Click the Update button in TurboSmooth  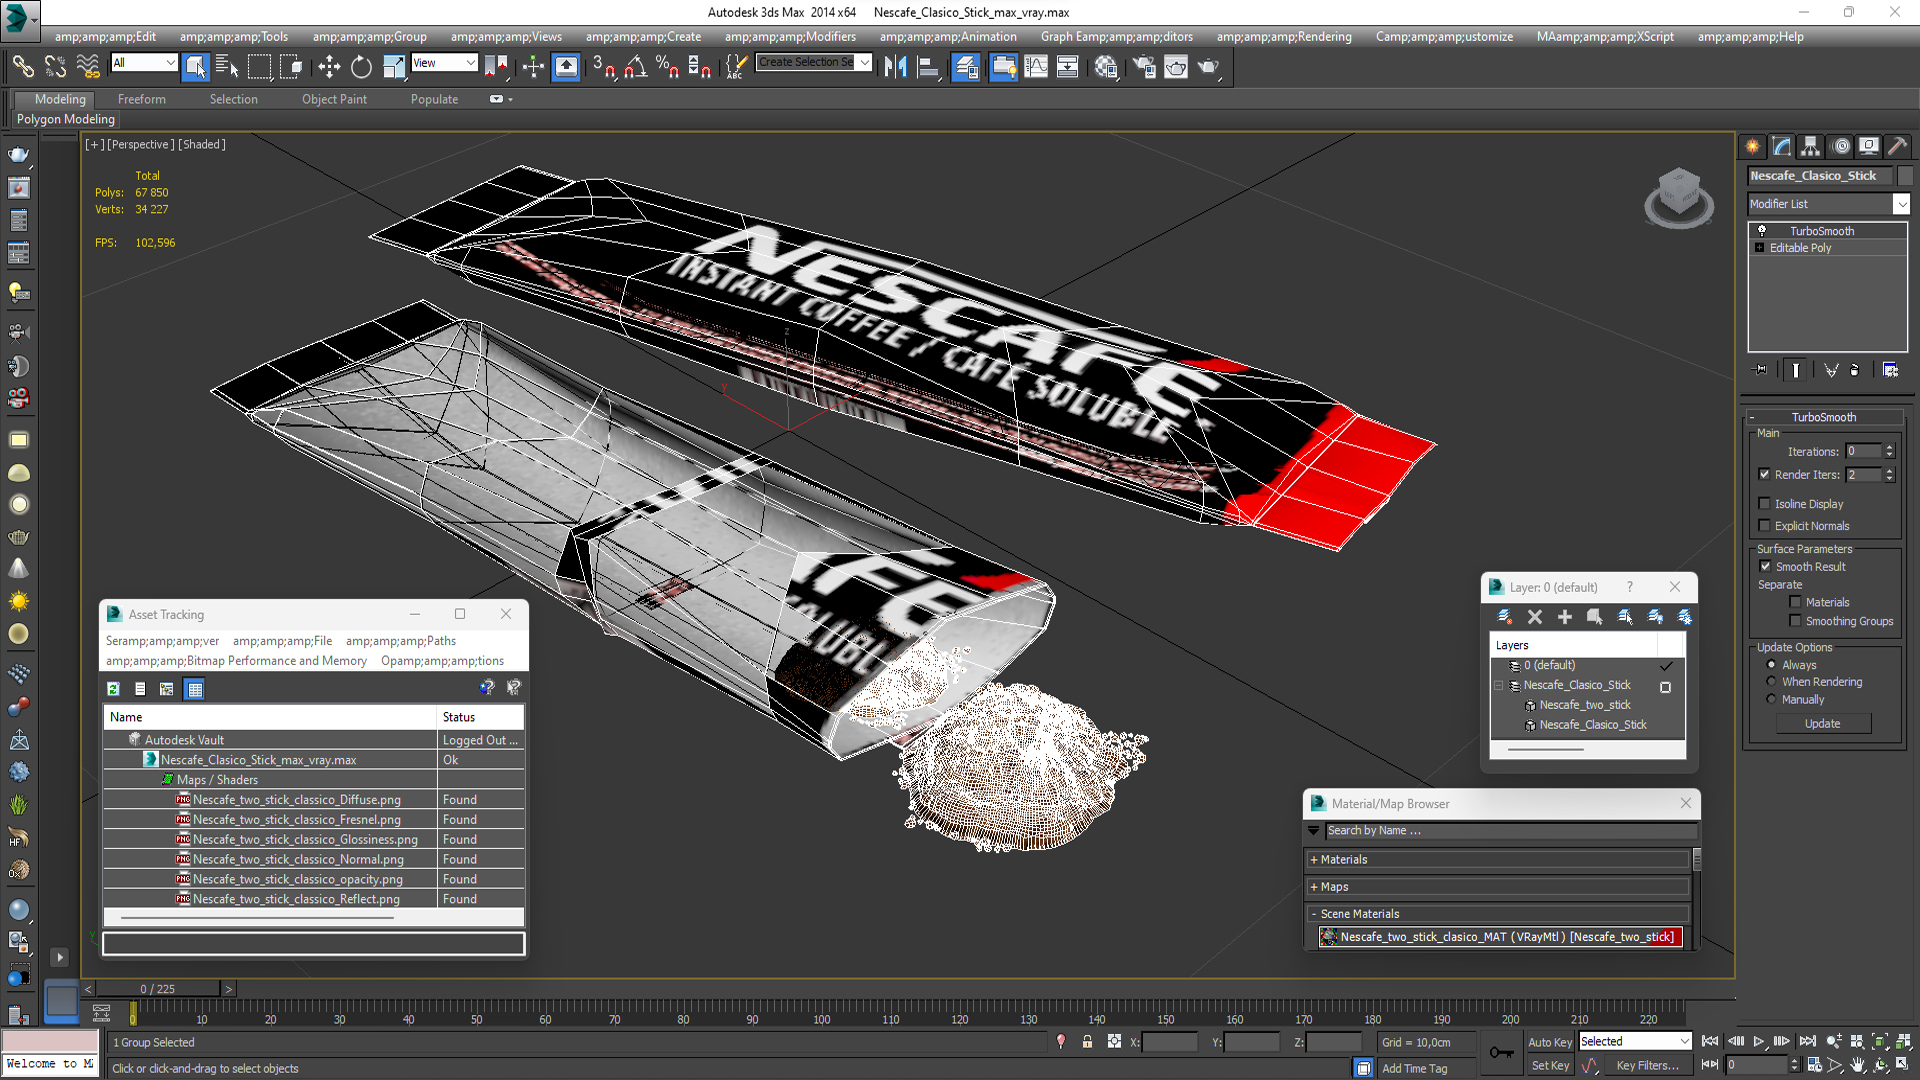pyautogui.click(x=1823, y=724)
